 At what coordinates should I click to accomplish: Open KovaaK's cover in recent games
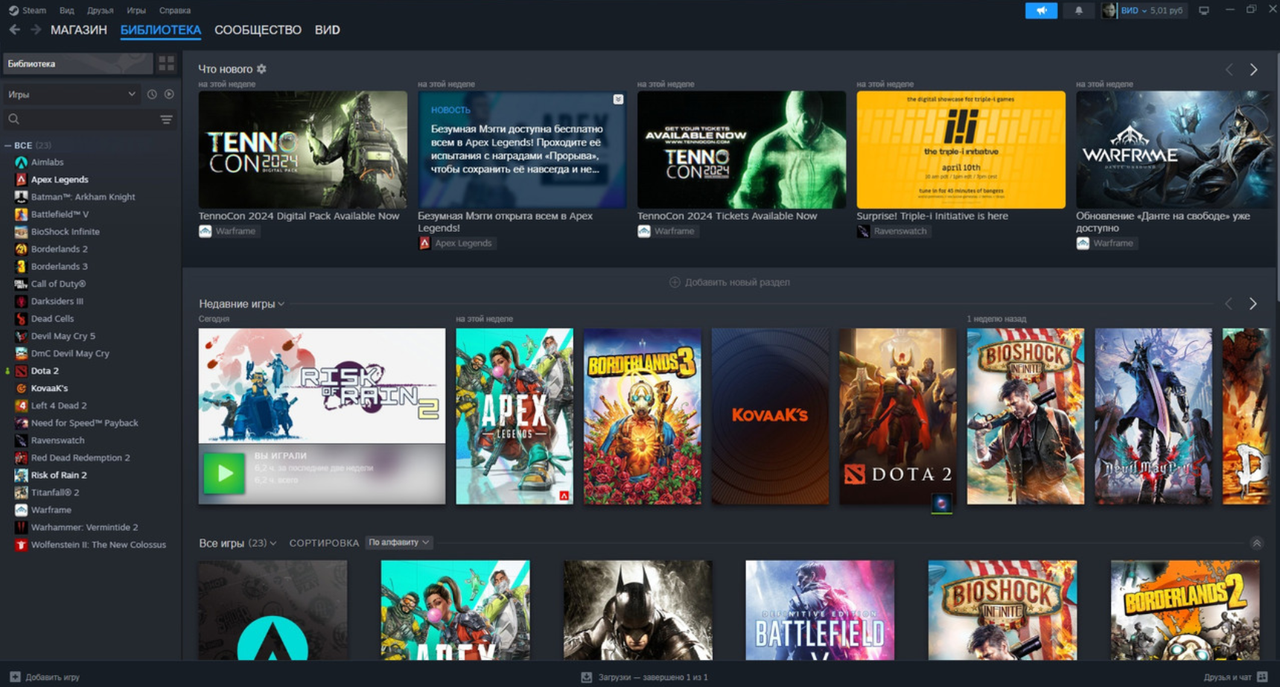770,416
